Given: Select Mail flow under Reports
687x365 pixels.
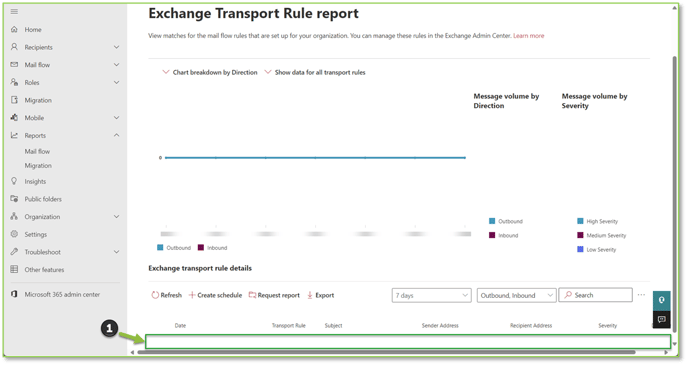Looking at the screenshot, I should [x=37, y=151].
